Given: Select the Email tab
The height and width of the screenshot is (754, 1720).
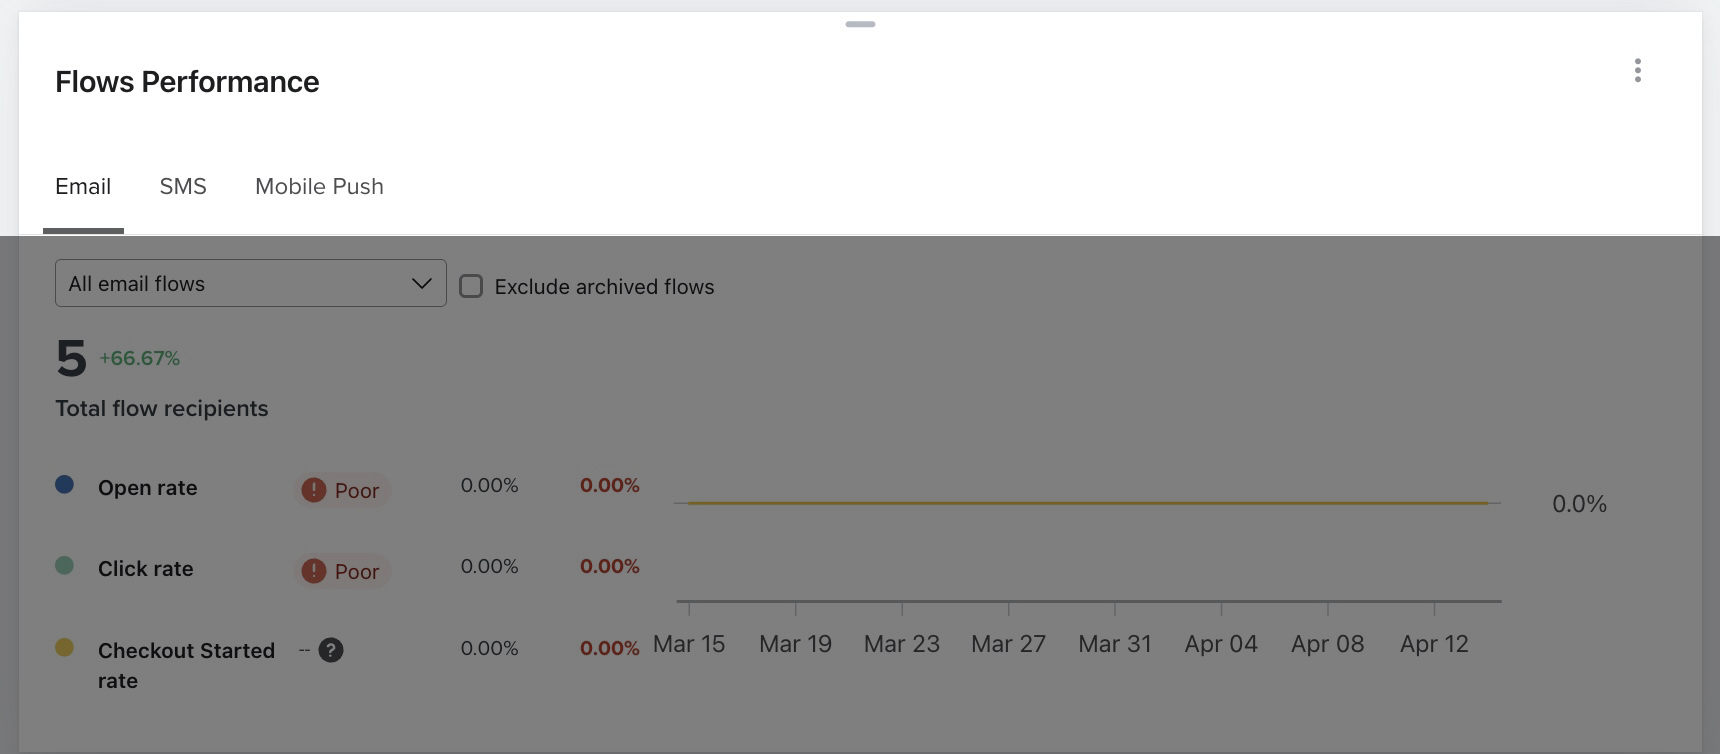Looking at the screenshot, I should coord(83,187).
